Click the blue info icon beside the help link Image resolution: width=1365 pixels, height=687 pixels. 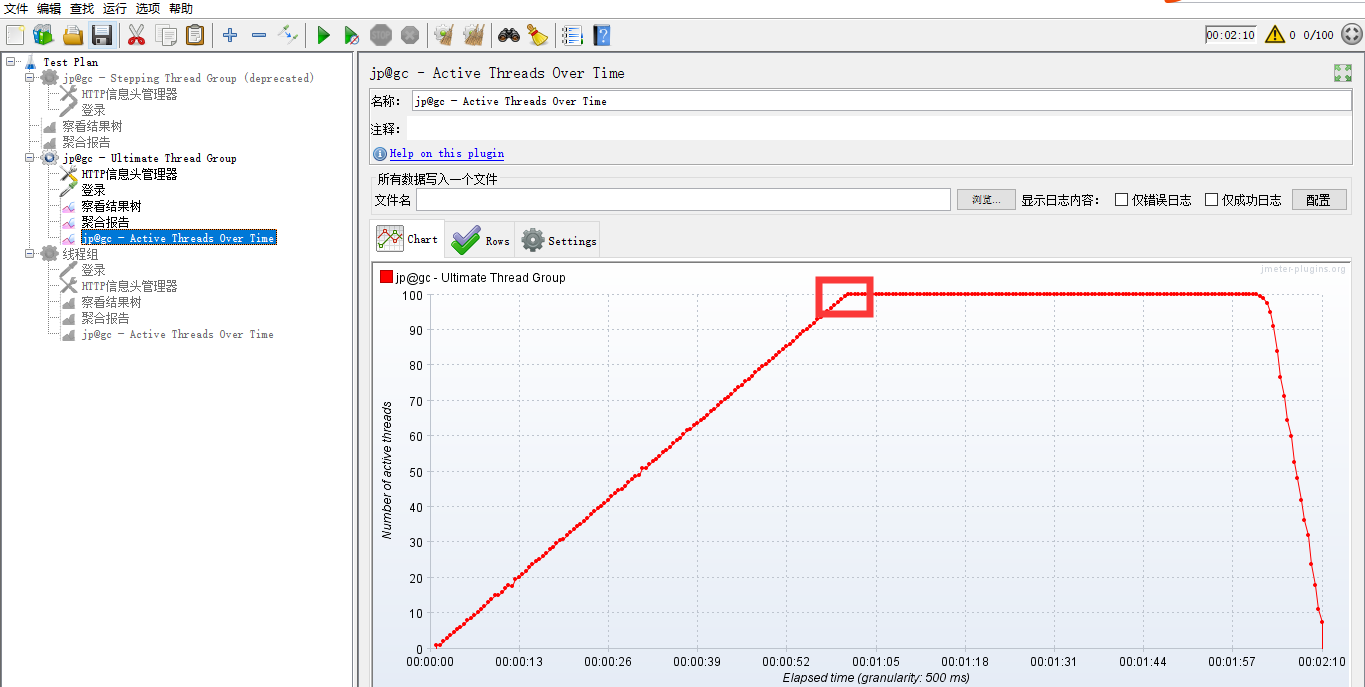tap(380, 154)
